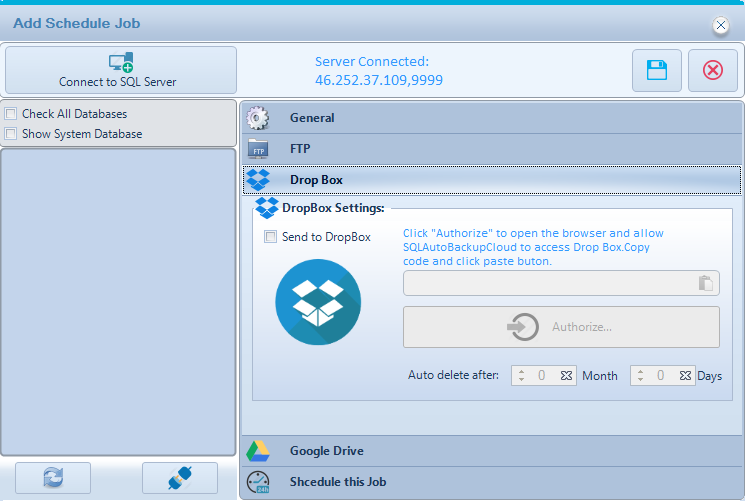The height and width of the screenshot is (501, 745).
Task: Click the plug disconnect icon button
Action: (180, 478)
